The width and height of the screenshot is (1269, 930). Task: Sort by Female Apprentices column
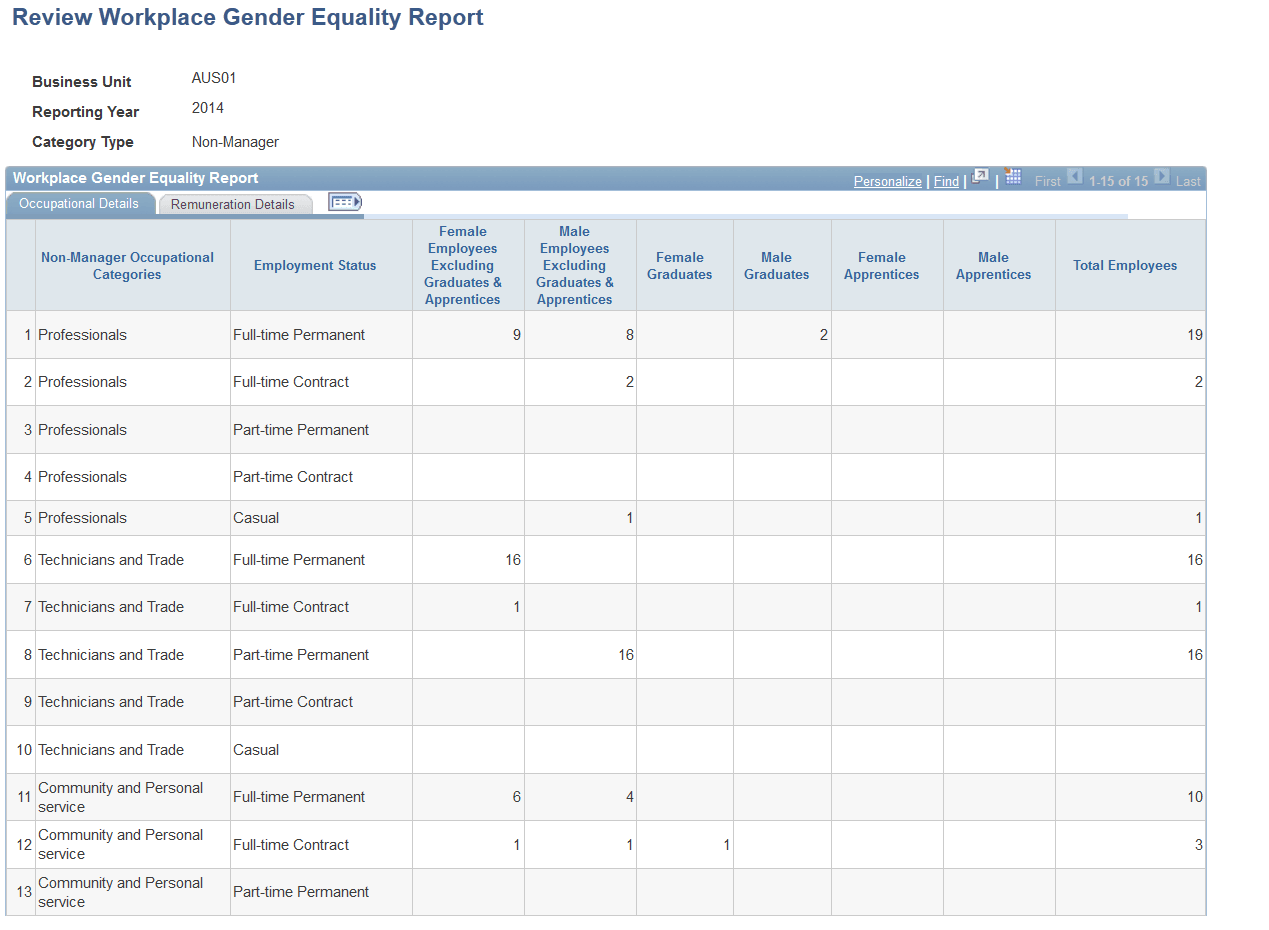click(x=881, y=264)
